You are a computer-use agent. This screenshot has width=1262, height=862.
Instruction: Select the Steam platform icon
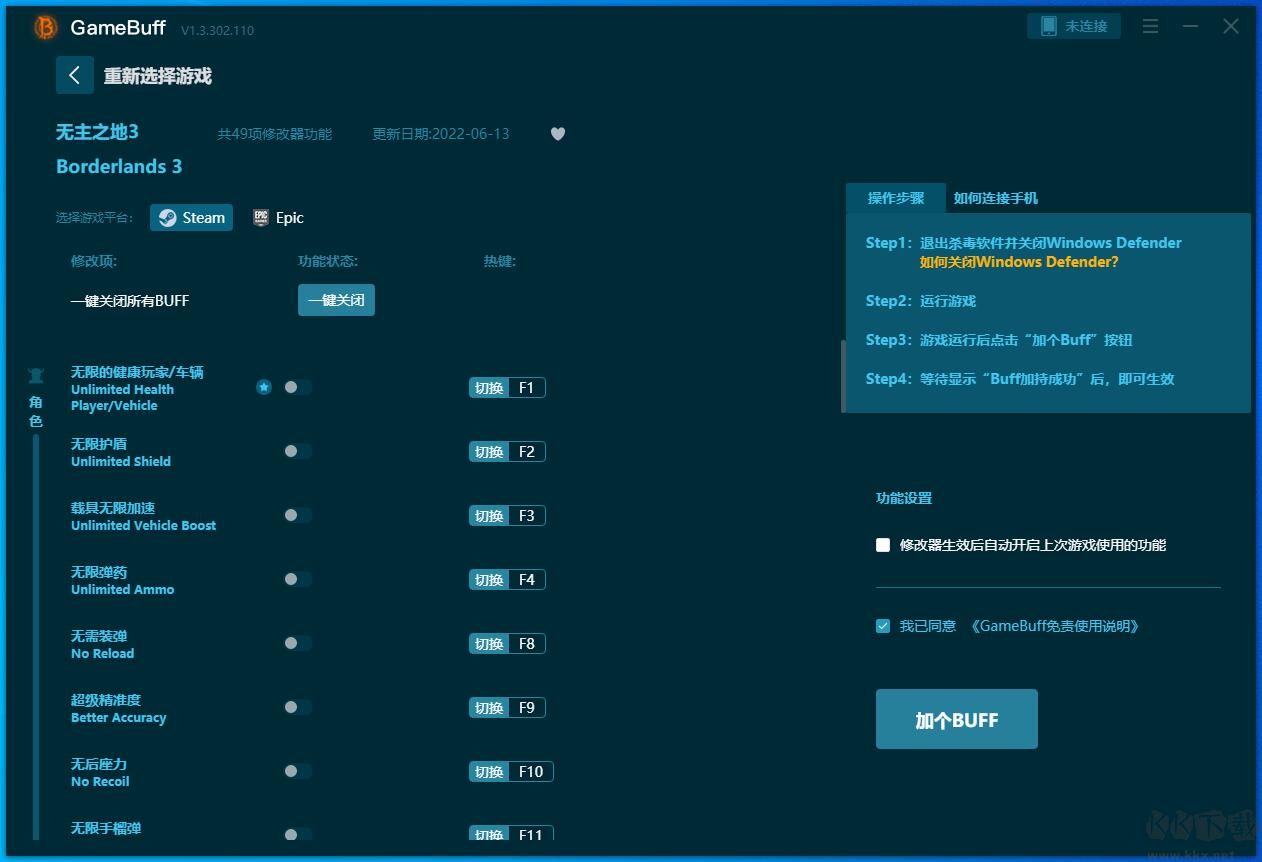pos(191,217)
